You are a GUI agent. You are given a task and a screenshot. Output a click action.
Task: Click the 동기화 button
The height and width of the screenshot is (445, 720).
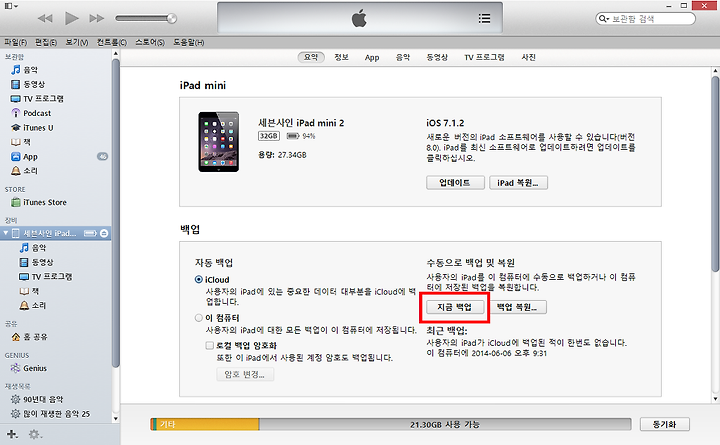[x=664, y=425]
